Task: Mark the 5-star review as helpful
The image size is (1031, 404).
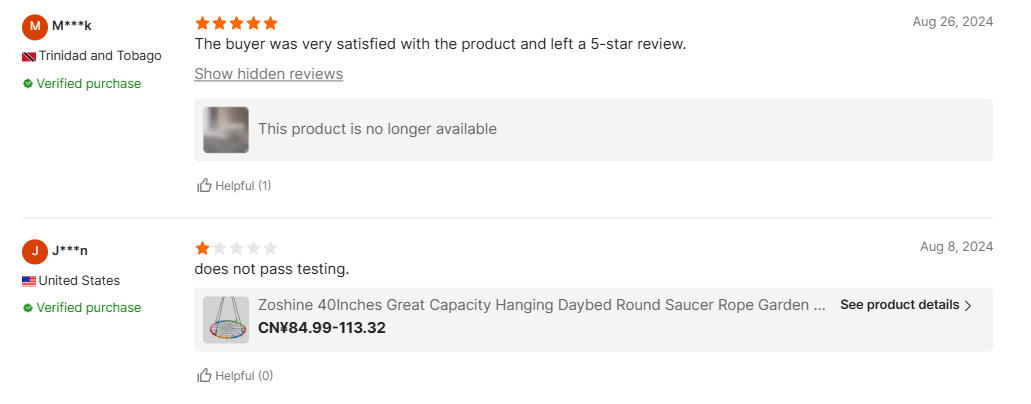Action: (x=234, y=185)
